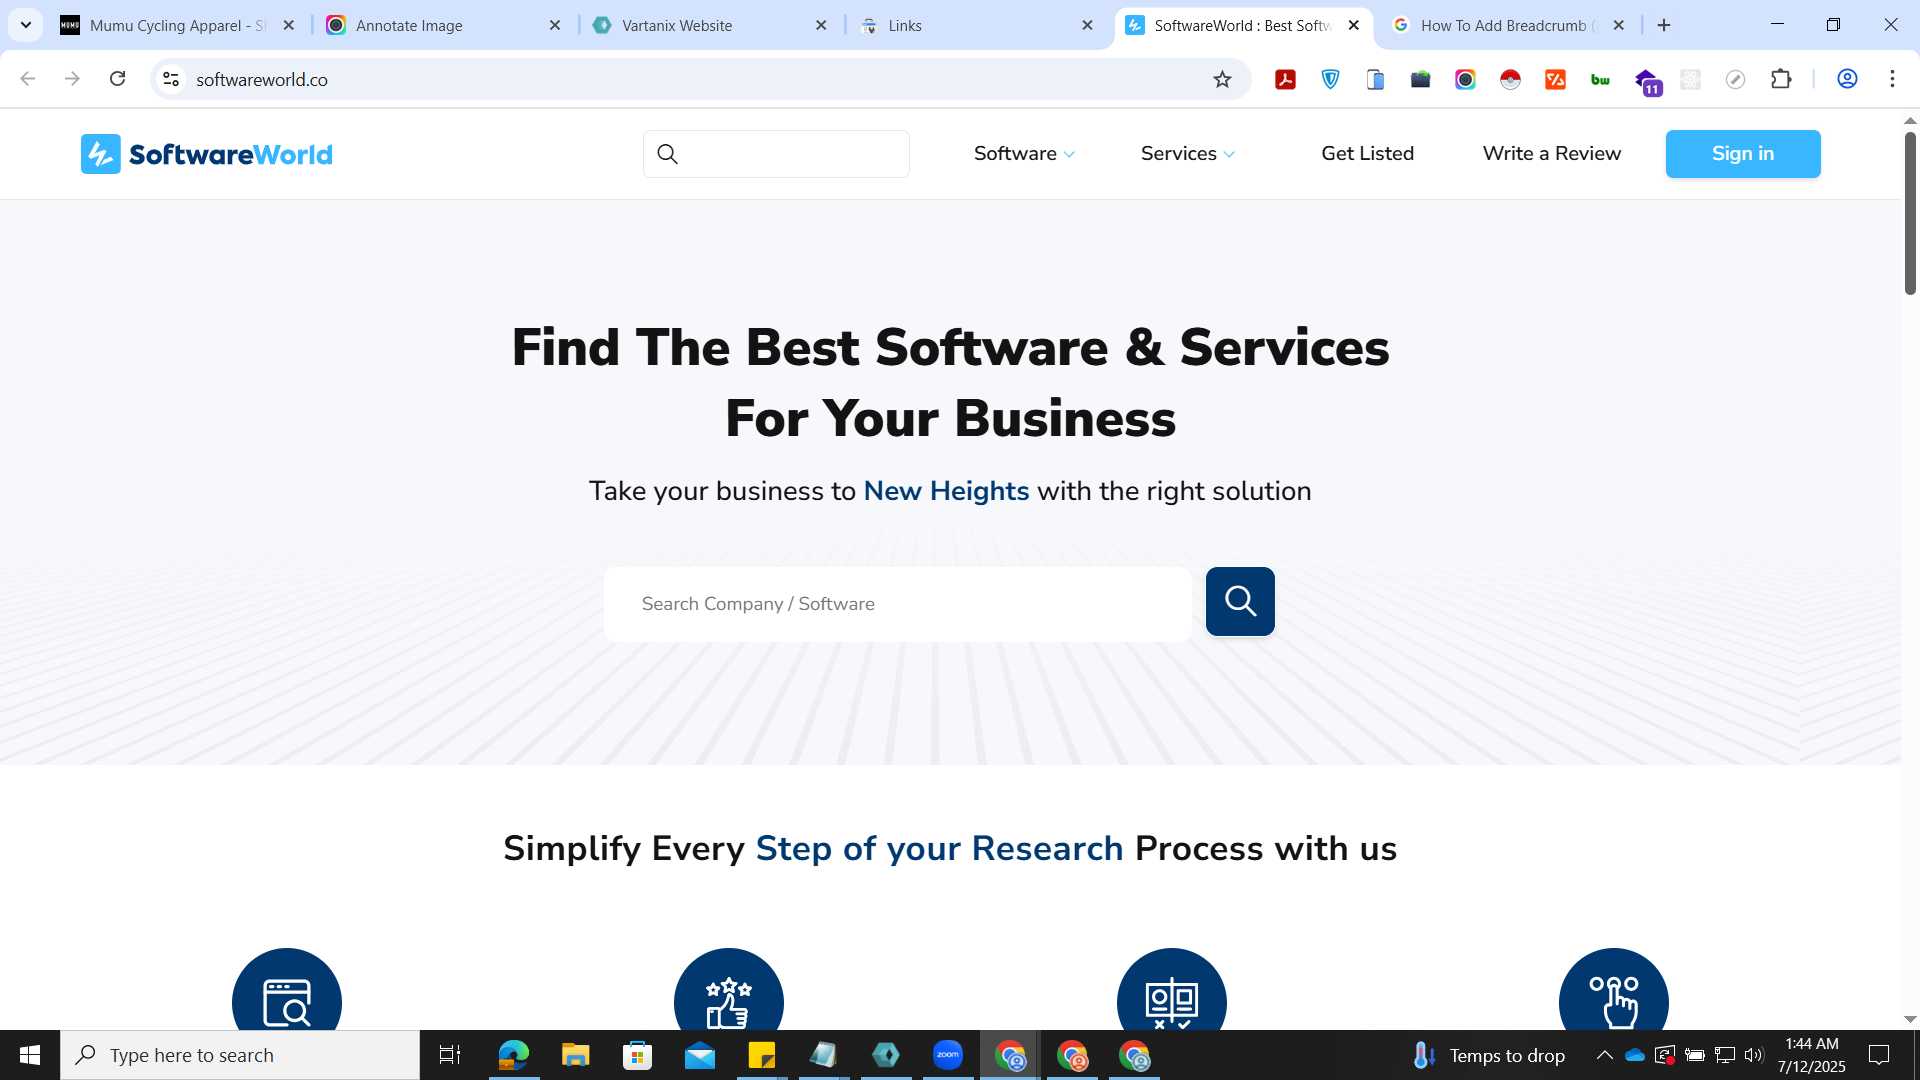This screenshot has height=1080, width=1920.
Task: Open Microsoft Edge from the taskbar
Action: (514, 1055)
